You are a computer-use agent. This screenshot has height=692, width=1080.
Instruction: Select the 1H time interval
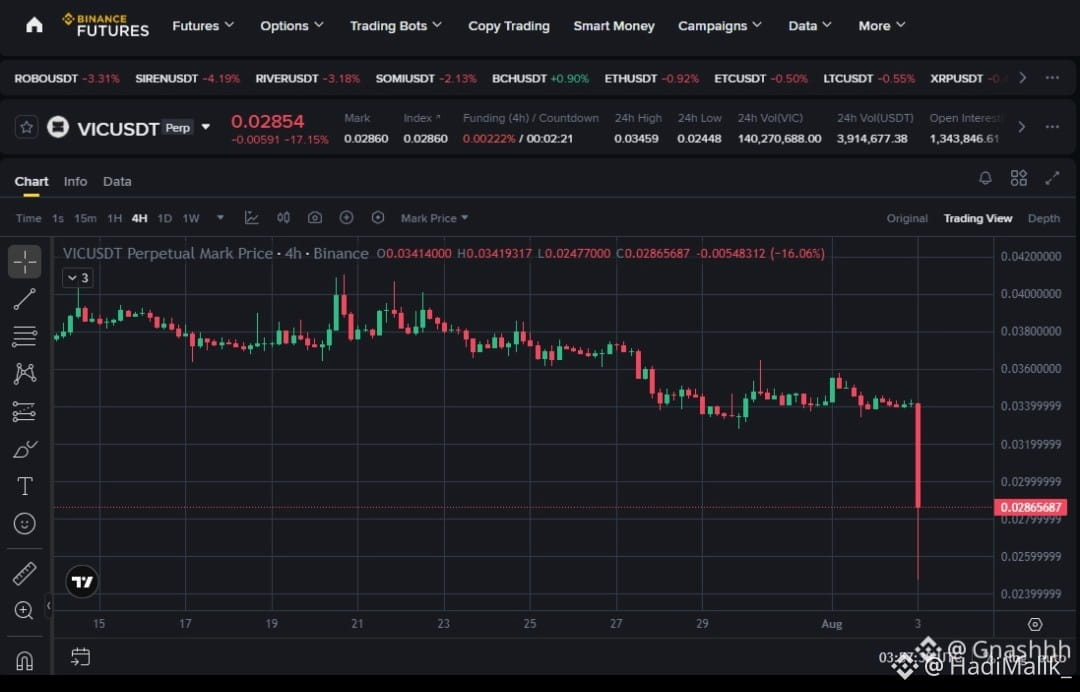[x=114, y=218]
